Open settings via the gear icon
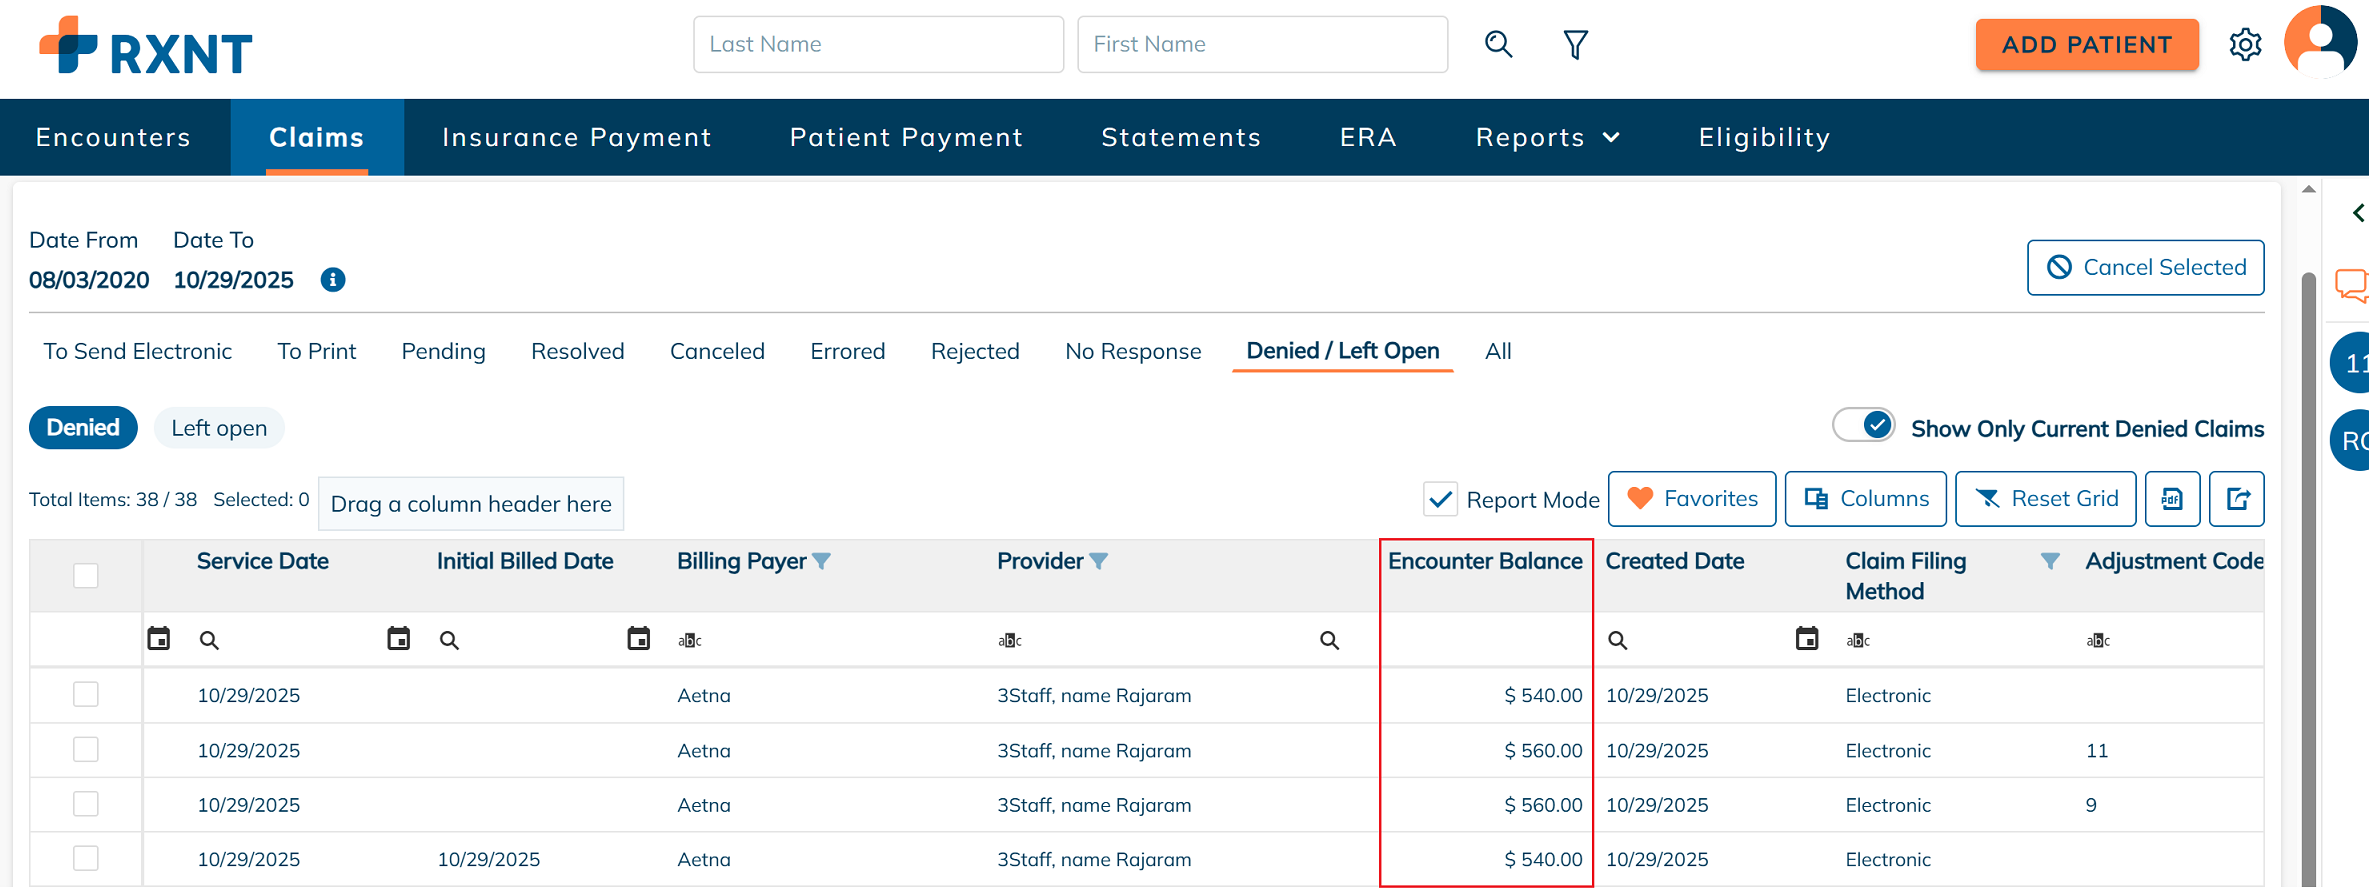 (x=2245, y=44)
